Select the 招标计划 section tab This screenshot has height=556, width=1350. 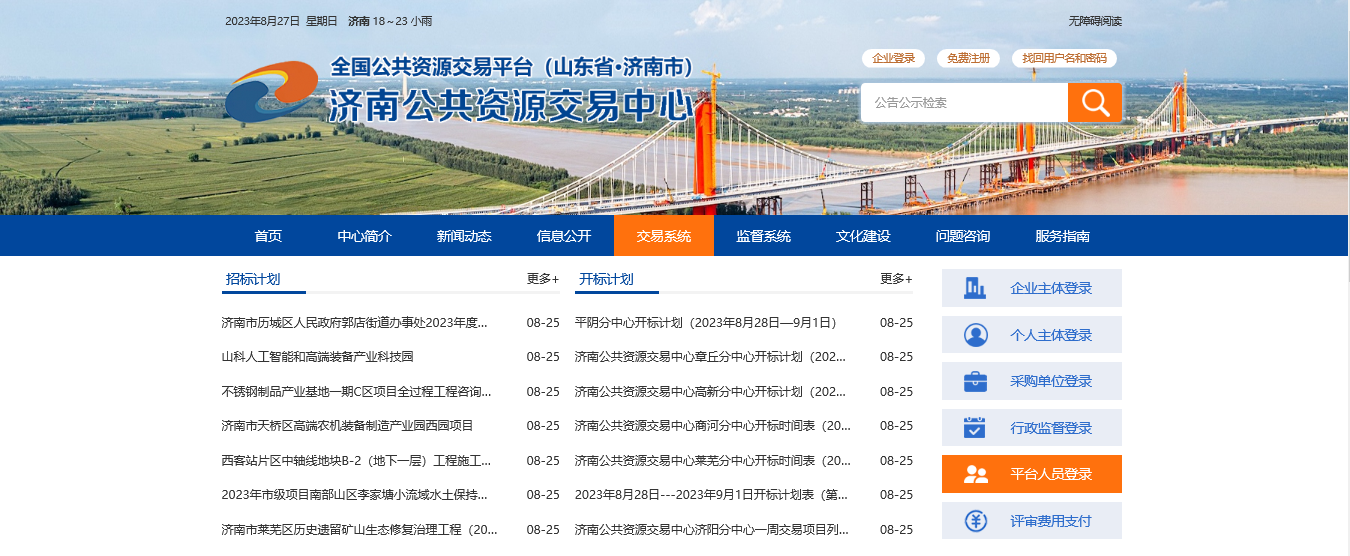tap(253, 279)
